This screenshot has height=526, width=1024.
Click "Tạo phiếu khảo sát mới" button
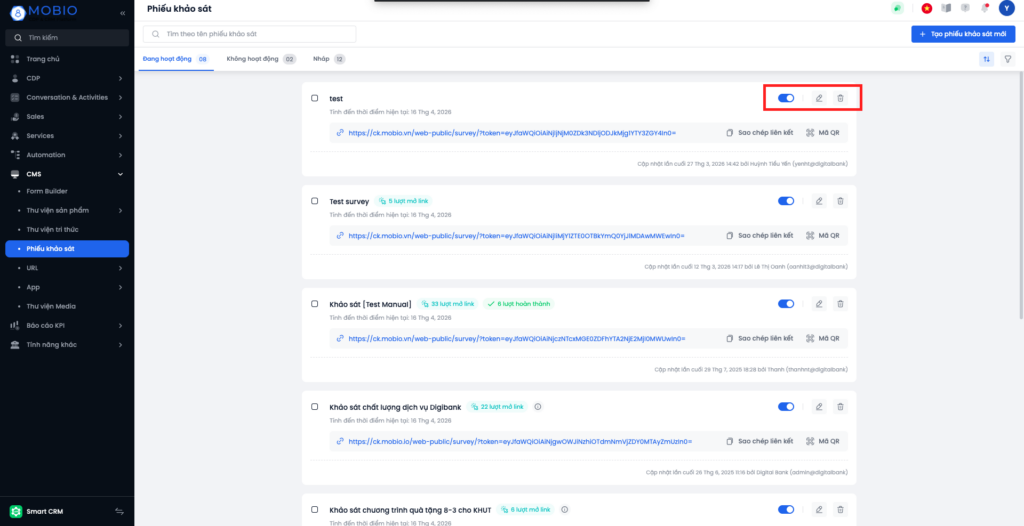[x=963, y=34]
